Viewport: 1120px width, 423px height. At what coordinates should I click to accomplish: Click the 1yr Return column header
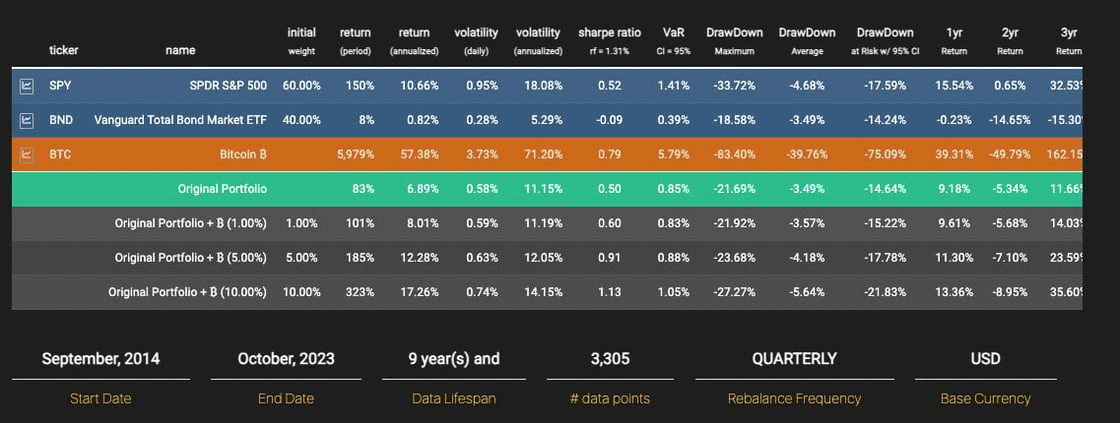954,40
